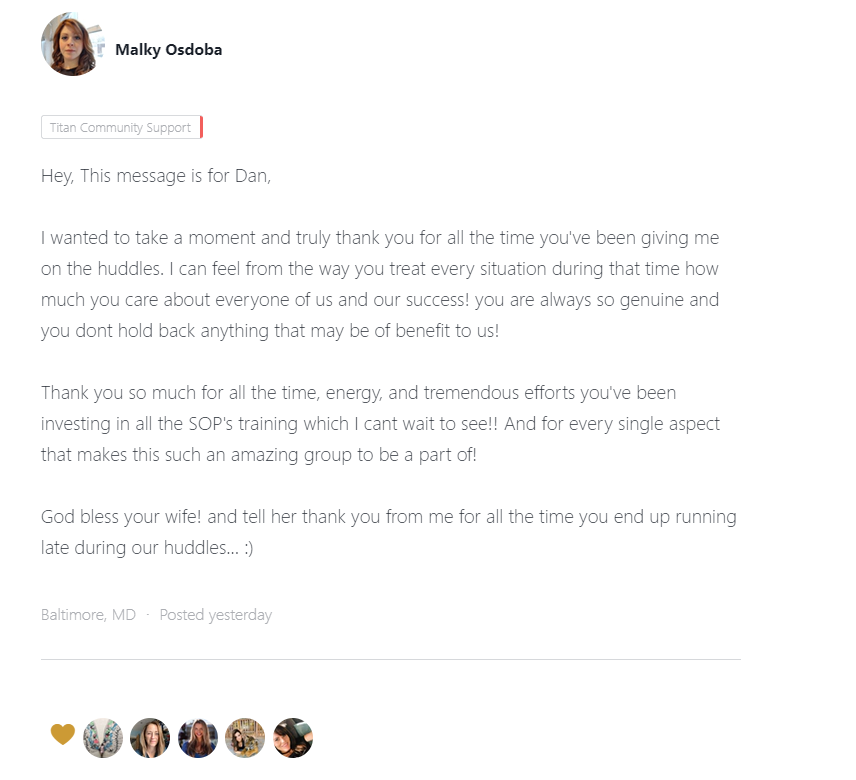The width and height of the screenshot is (856, 780).
Task: Click the gold heart like icon
Action: [63, 735]
